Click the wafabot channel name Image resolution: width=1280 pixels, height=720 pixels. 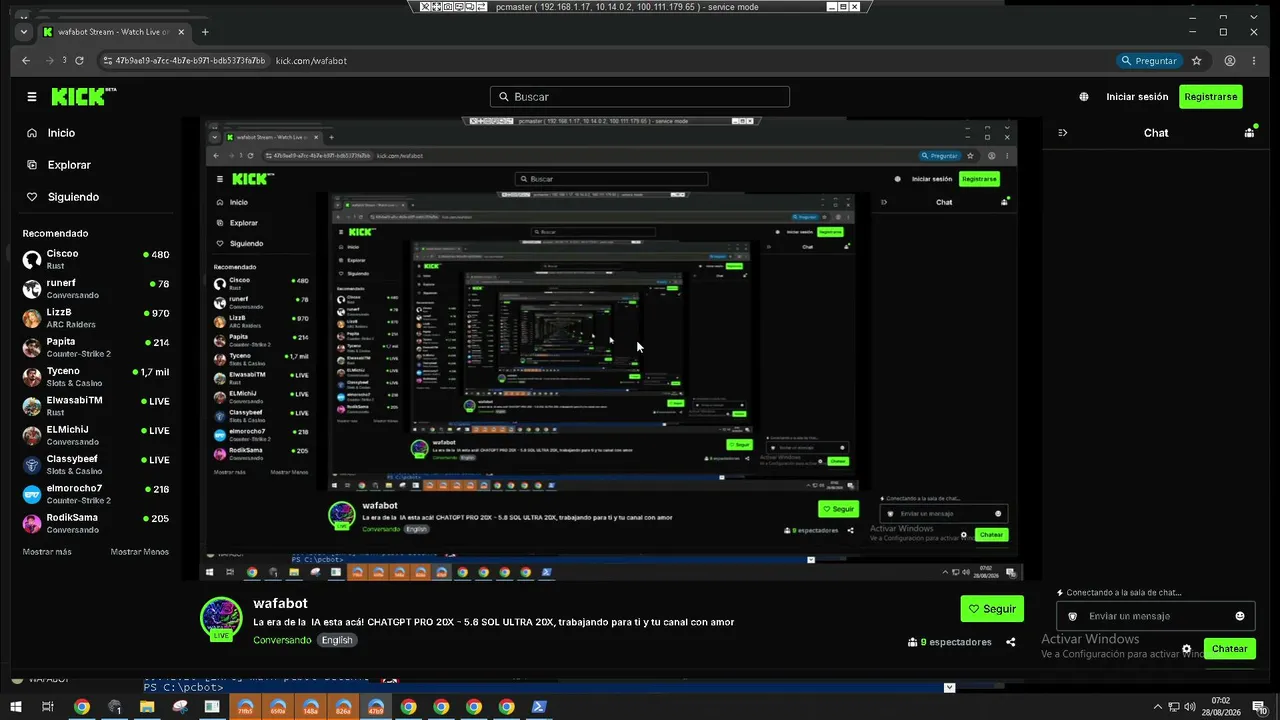click(x=280, y=603)
